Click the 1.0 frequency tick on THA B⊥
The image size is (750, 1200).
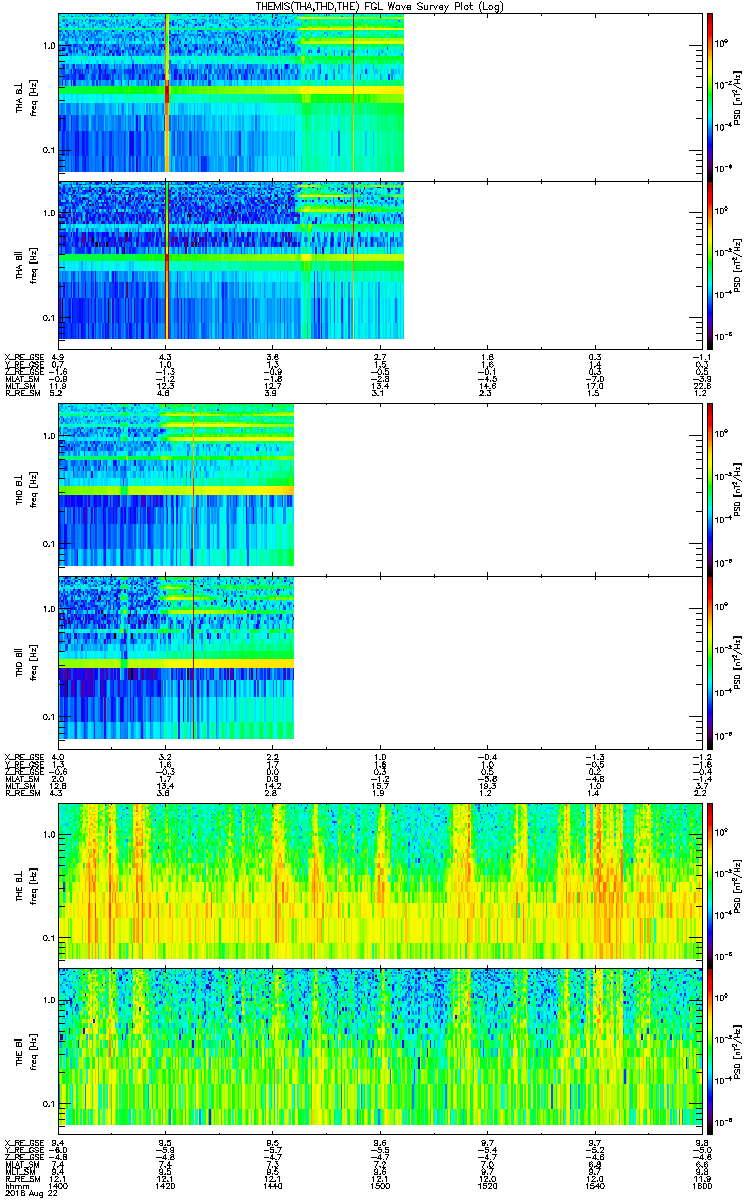49,46
